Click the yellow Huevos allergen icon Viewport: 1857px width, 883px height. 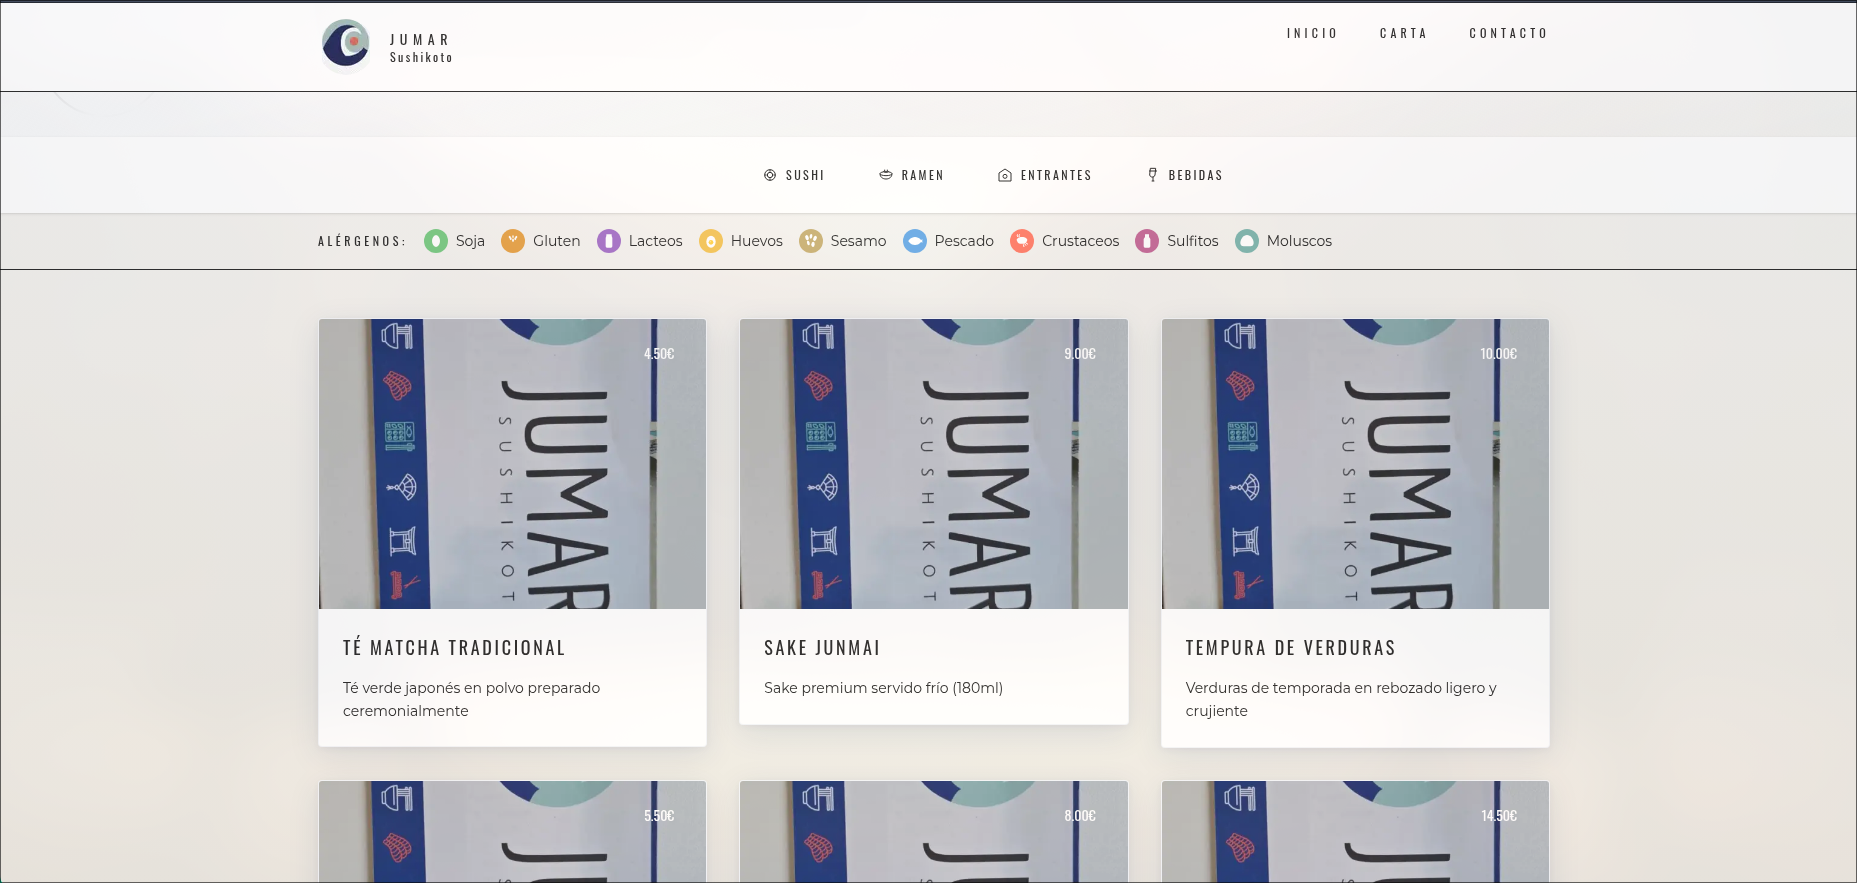coord(711,241)
